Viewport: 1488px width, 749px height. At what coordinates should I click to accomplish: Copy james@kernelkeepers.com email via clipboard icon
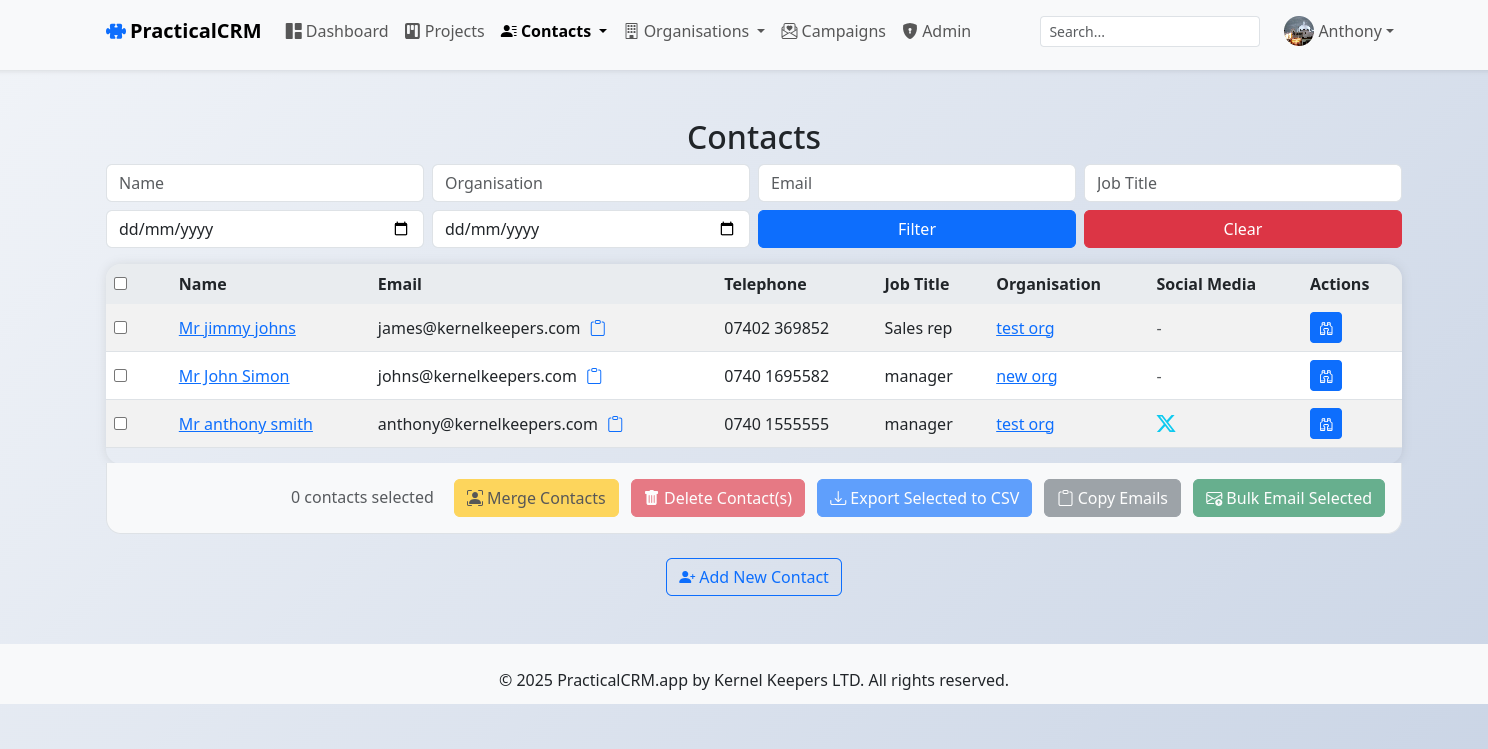tap(598, 328)
